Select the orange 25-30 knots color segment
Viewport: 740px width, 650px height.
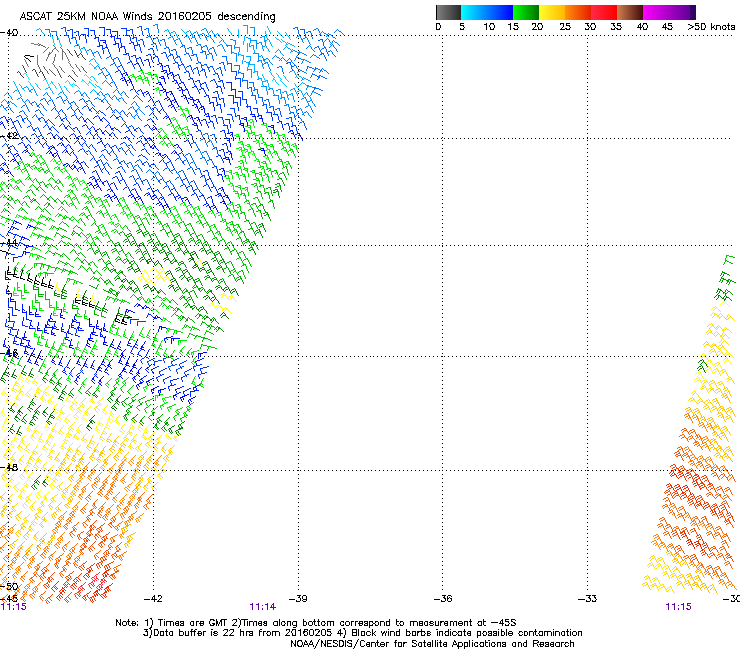tap(578, 12)
